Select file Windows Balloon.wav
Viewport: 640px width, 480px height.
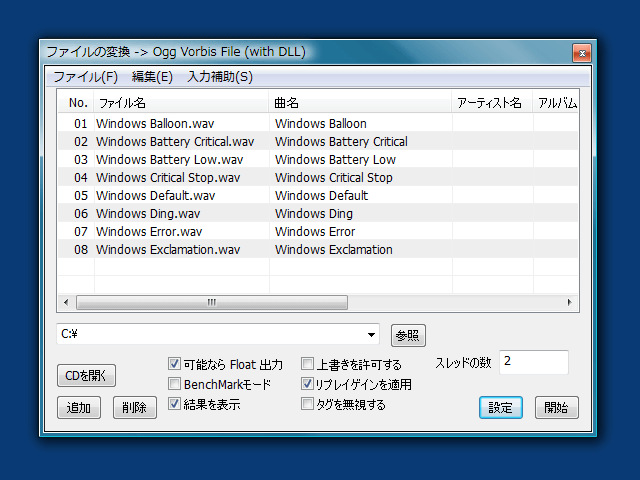155,123
